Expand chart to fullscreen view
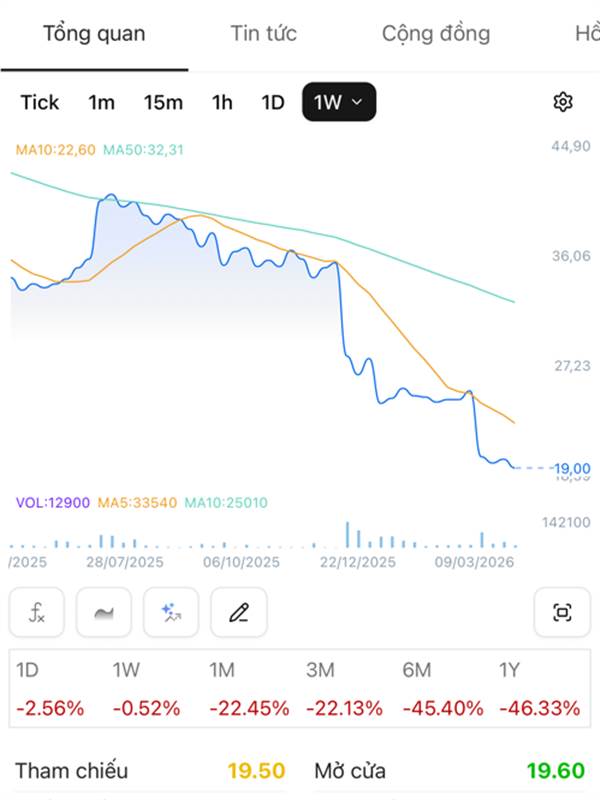 [562, 613]
